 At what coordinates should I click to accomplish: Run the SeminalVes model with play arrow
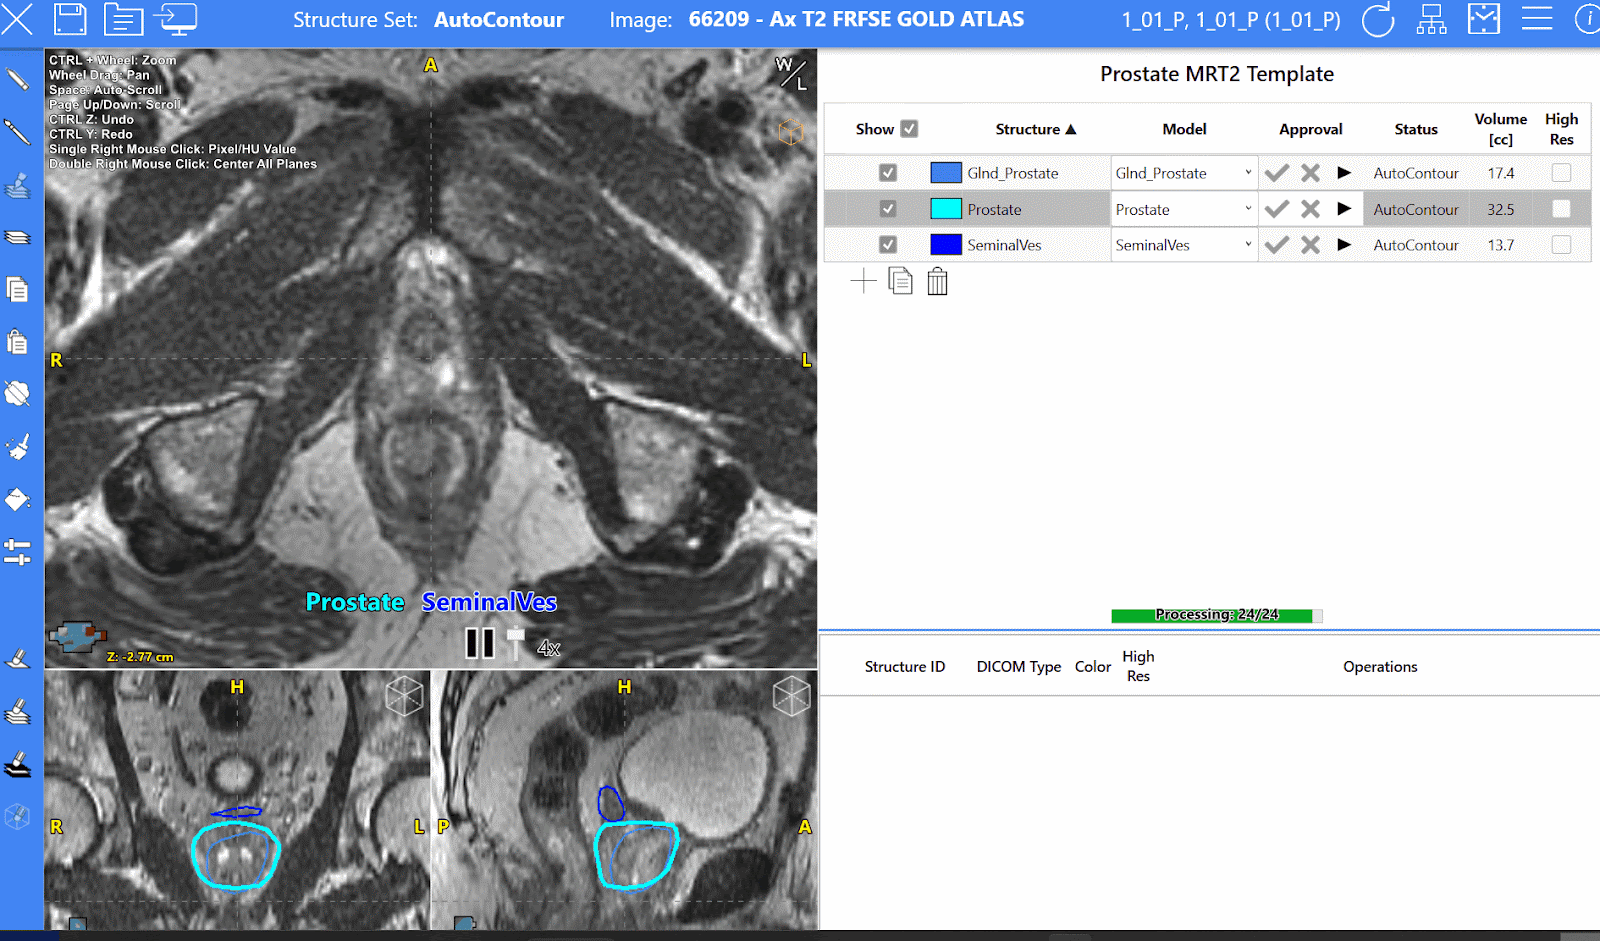[x=1344, y=245]
